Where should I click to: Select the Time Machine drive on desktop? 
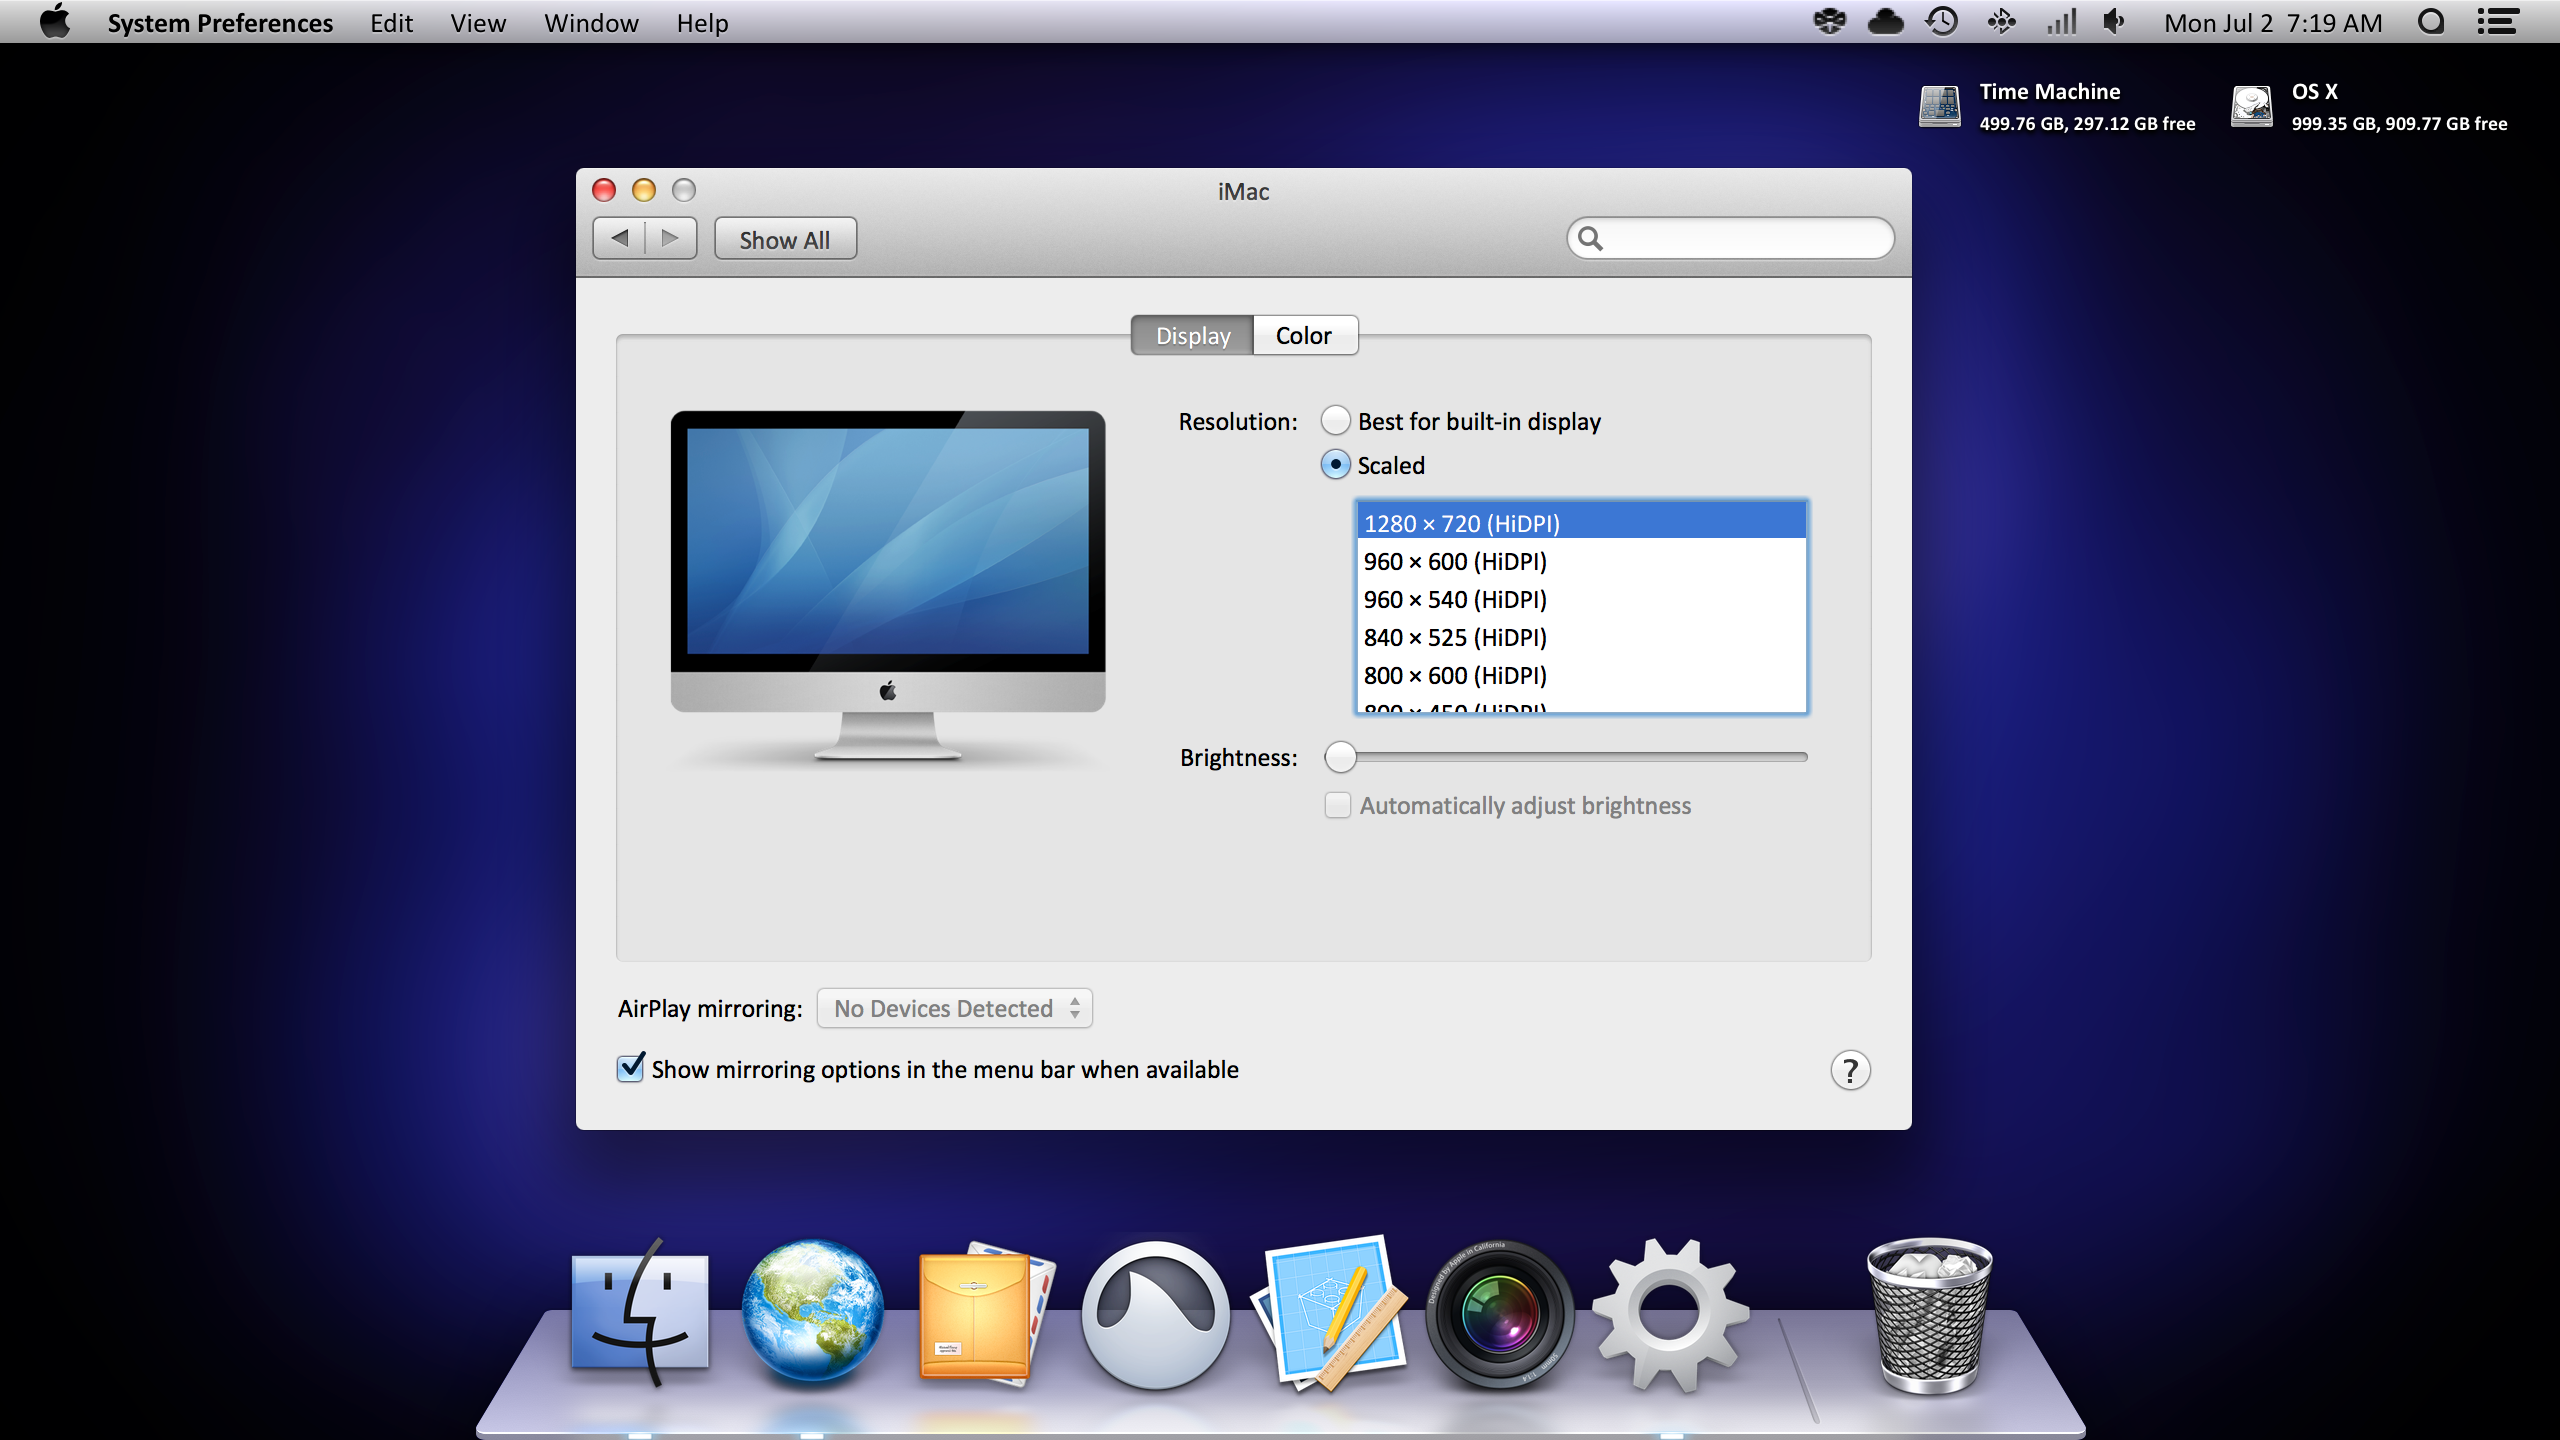[x=1940, y=106]
